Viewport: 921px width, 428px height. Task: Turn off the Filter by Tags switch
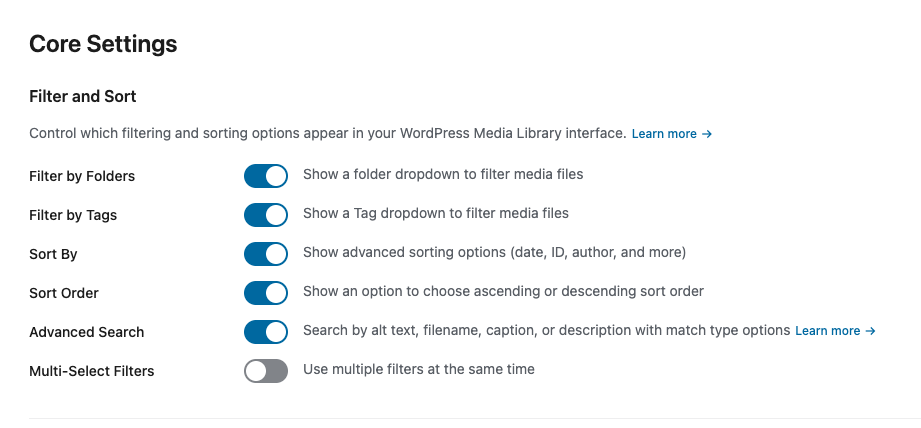[x=266, y=215]
